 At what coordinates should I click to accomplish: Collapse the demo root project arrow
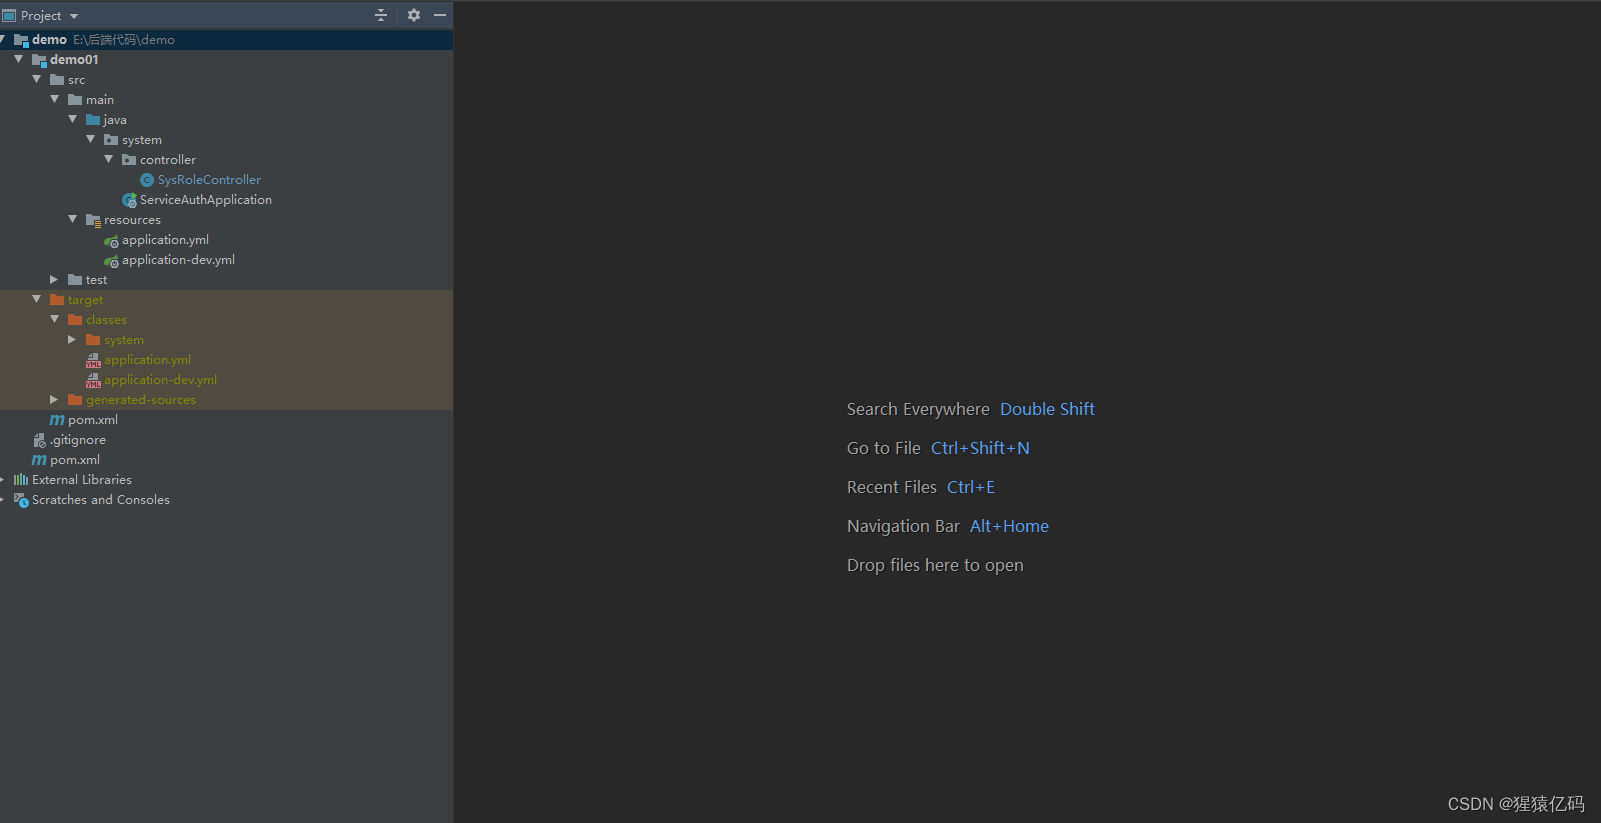(x=3, y=39)
